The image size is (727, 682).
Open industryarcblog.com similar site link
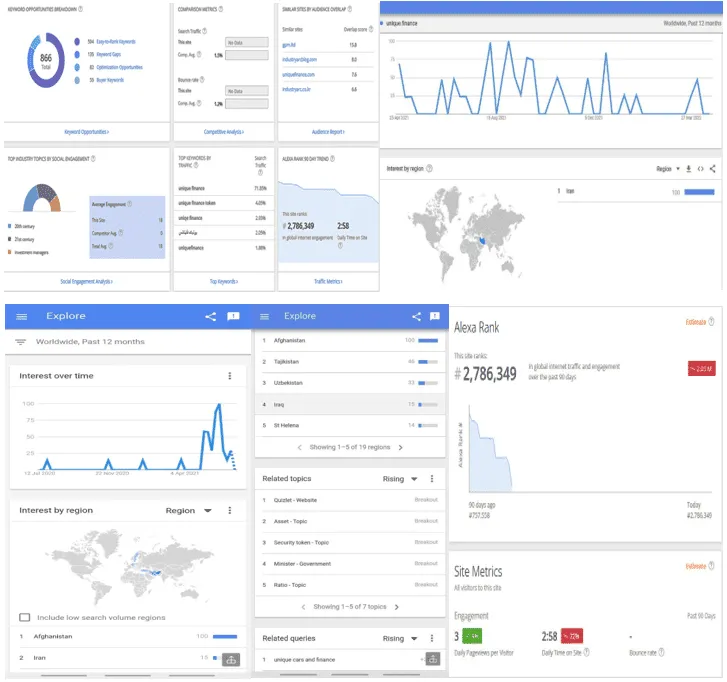click(300, 60)
